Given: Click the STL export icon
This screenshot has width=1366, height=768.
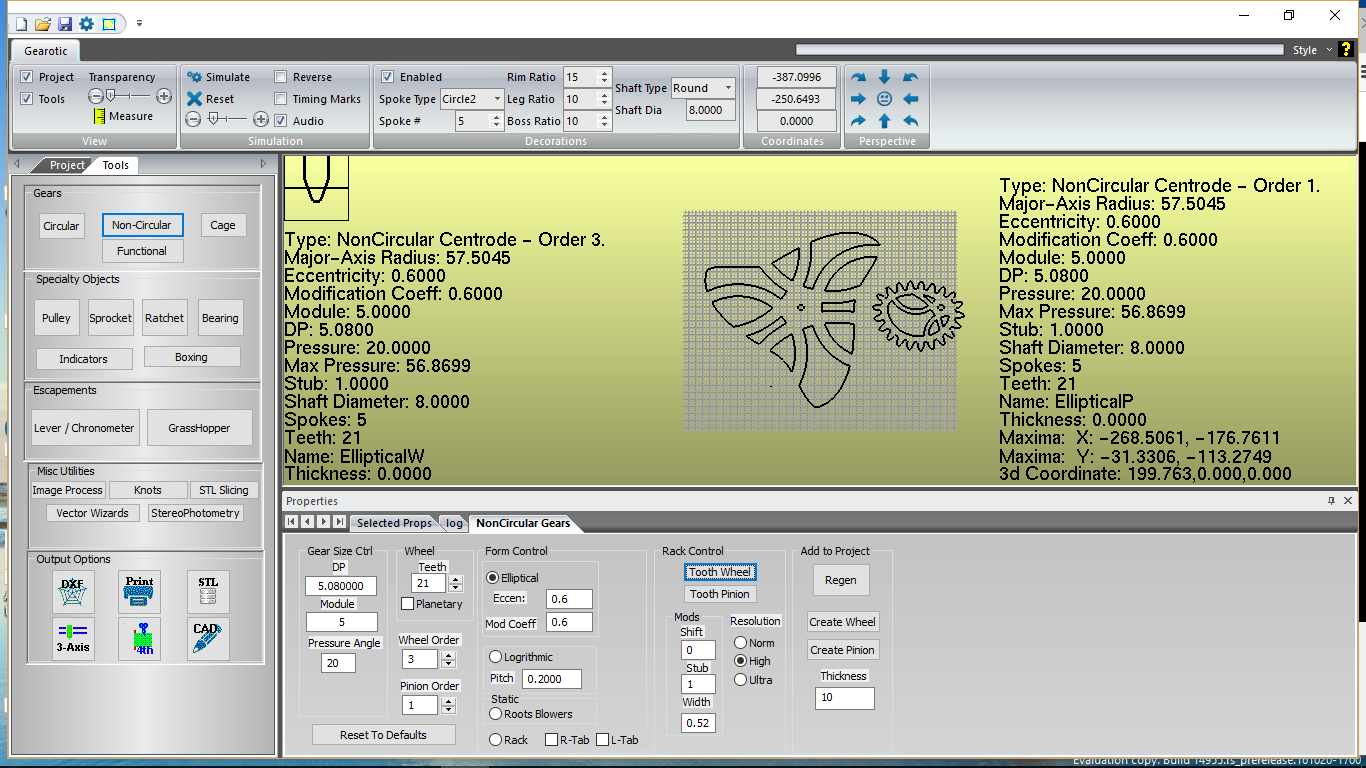Looking at the screenshot, I should [x=208, y=592].
